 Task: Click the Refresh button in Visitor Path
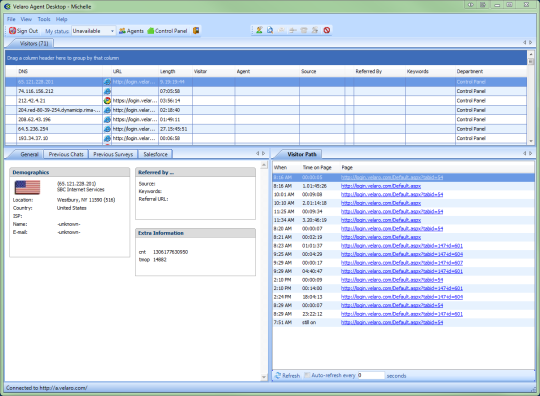(x=288, y=376)
